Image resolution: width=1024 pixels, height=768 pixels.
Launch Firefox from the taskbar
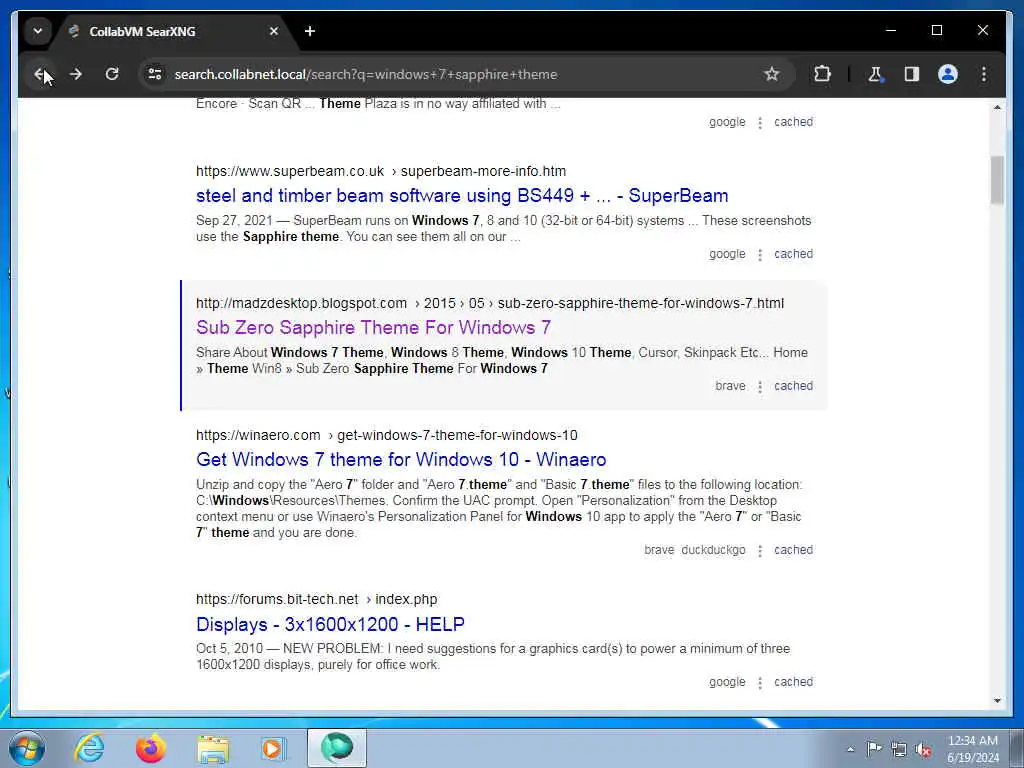tap(151, 748)
